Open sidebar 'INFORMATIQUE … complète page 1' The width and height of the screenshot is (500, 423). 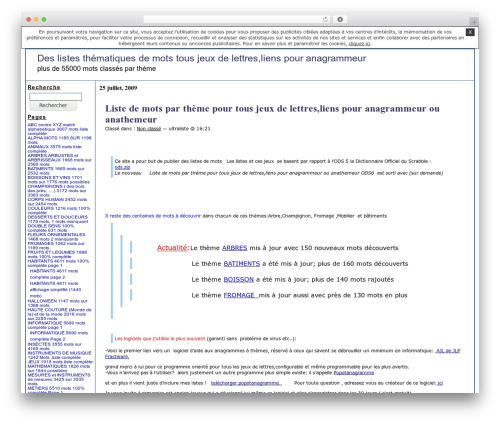pos(56,325)
